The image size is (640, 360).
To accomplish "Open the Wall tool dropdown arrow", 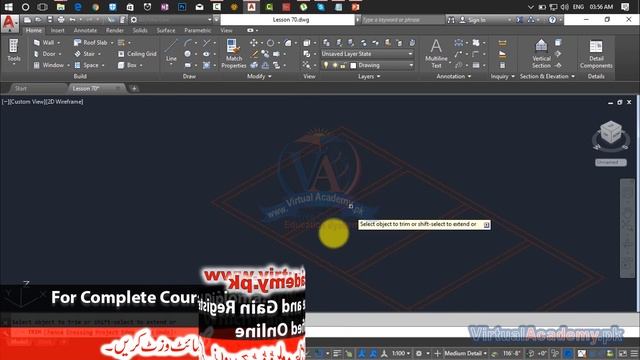I will click(59, 43).
